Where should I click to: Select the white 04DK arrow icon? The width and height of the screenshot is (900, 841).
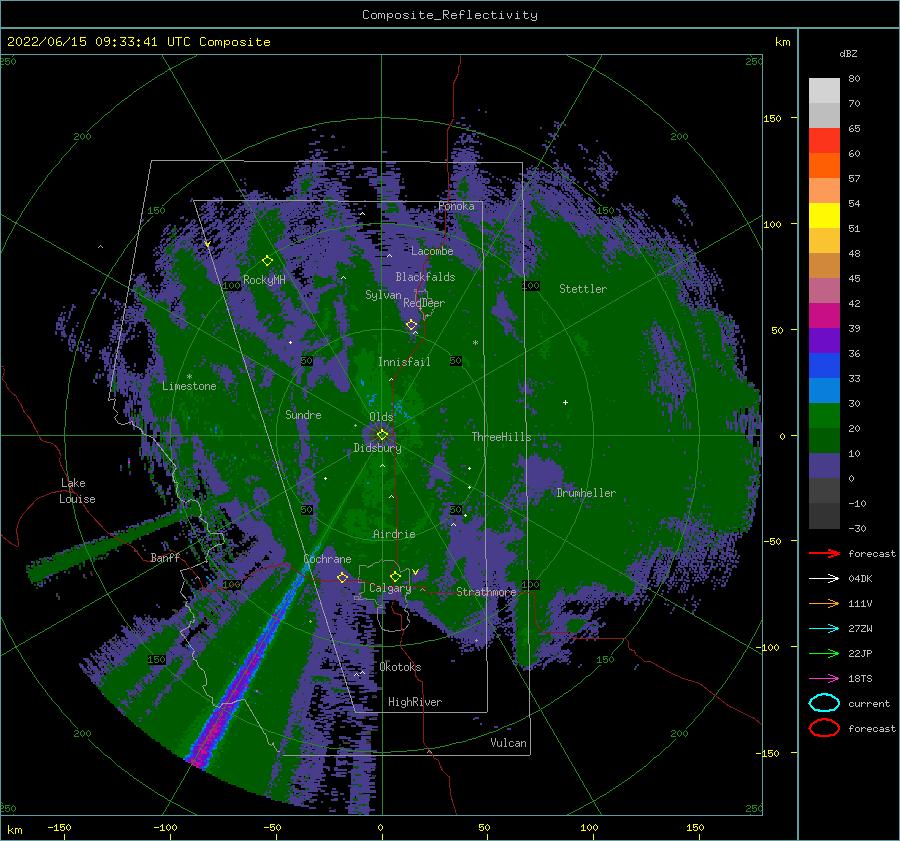point(824,578)
